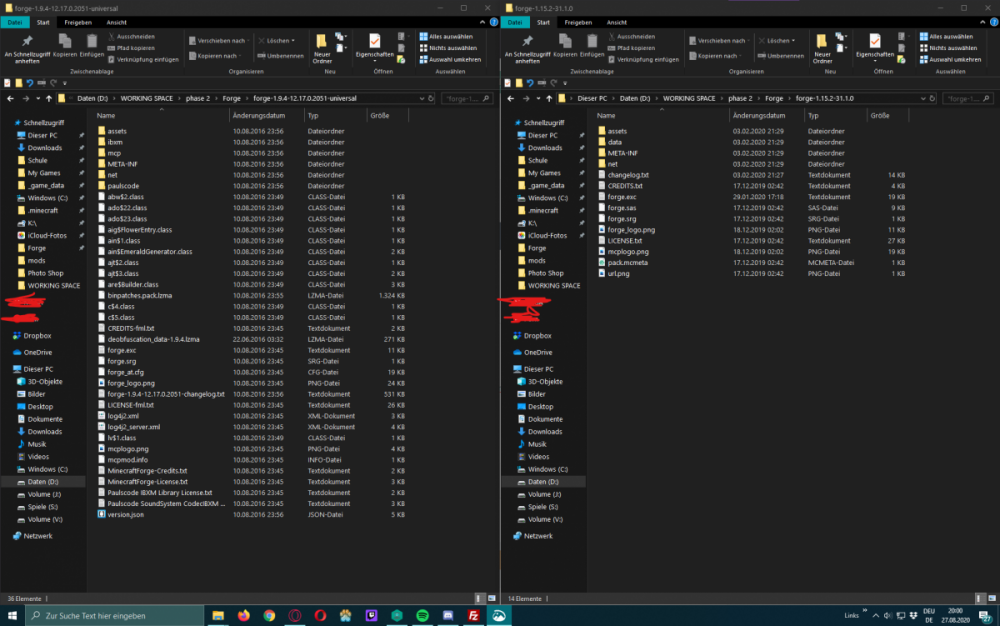Switch to Ansicht tab in forge-1.9.4 window
Screen dimensions: 1000x626
(x=116, y=22)
